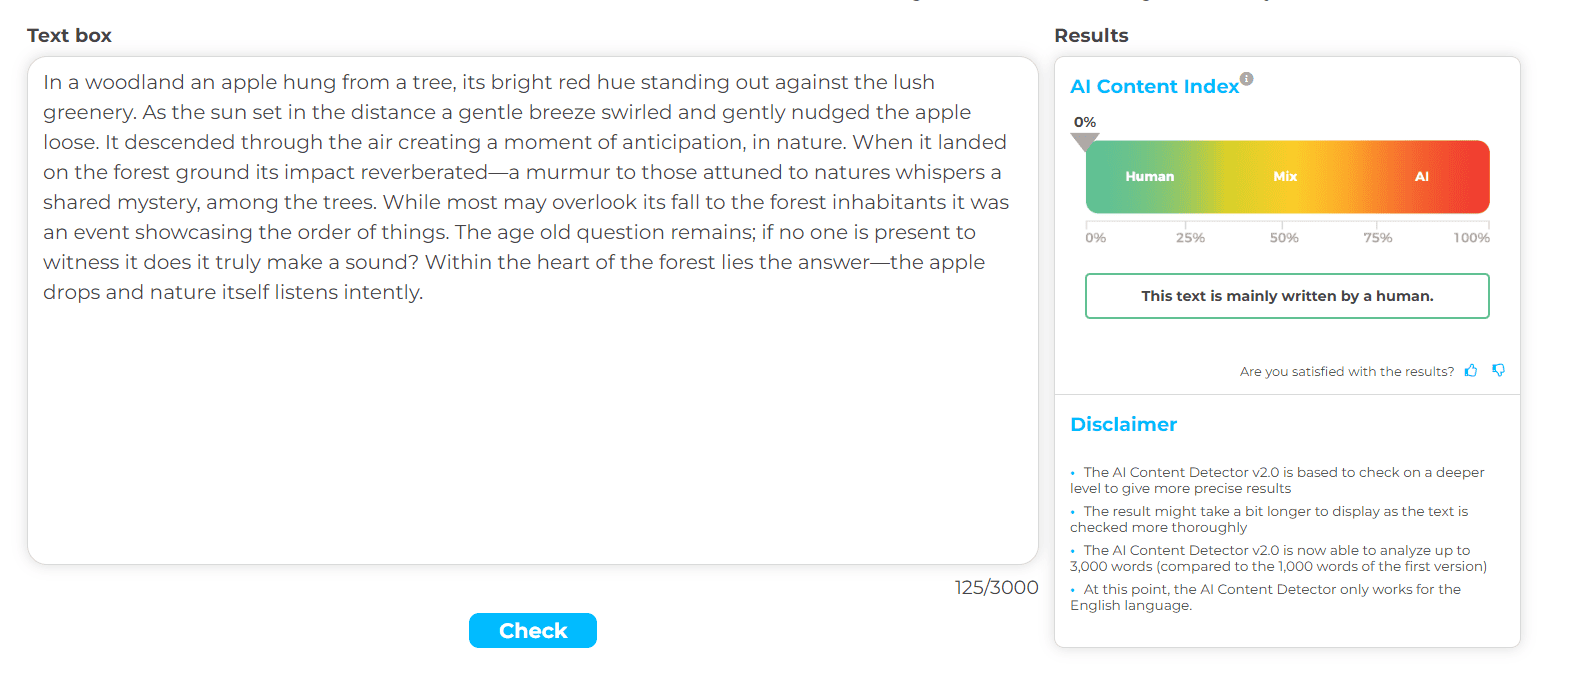Image resolution: width=1585 pixels, height=692 pixels.
Task: Click 'Are you satisfied with the results?' text
Action: tap(1346, 371)
